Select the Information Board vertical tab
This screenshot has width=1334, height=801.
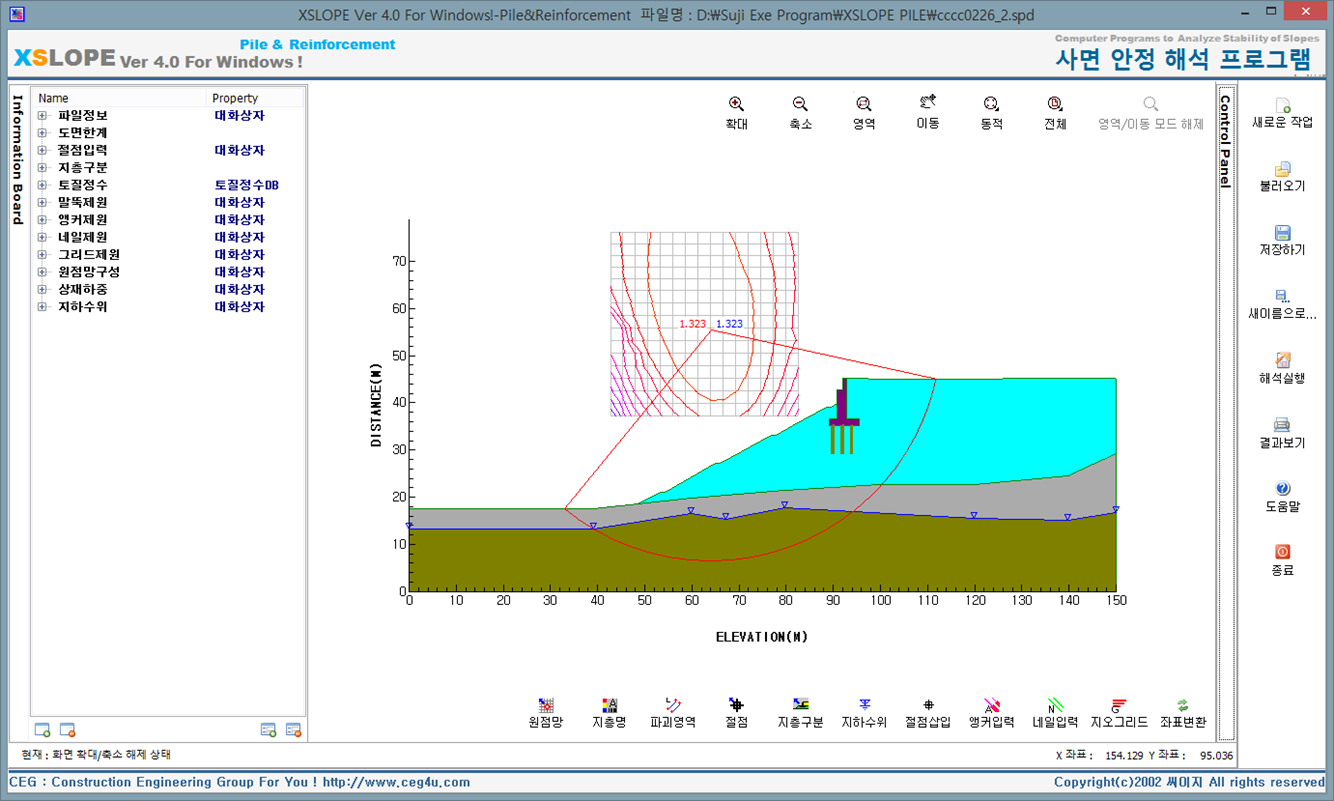click(x=17, y=160)
